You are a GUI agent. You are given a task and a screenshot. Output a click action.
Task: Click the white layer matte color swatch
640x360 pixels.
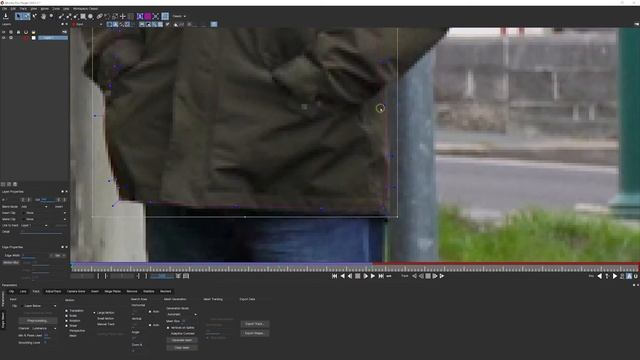[x=34, y=38]
